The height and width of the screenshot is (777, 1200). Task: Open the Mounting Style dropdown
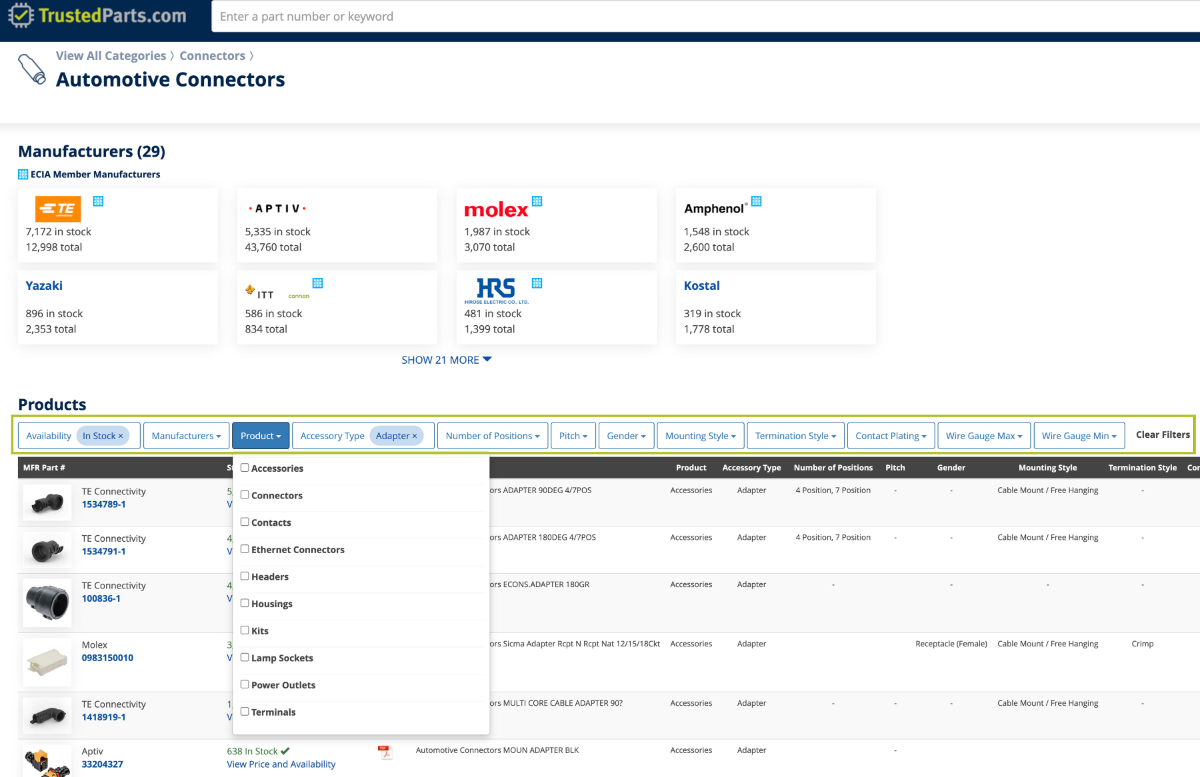pyautogui.click(x=700, y=436)
